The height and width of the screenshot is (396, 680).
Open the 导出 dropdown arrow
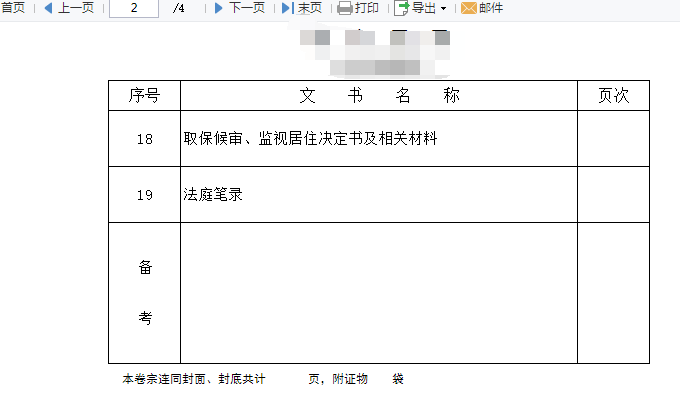pos(443,8)
